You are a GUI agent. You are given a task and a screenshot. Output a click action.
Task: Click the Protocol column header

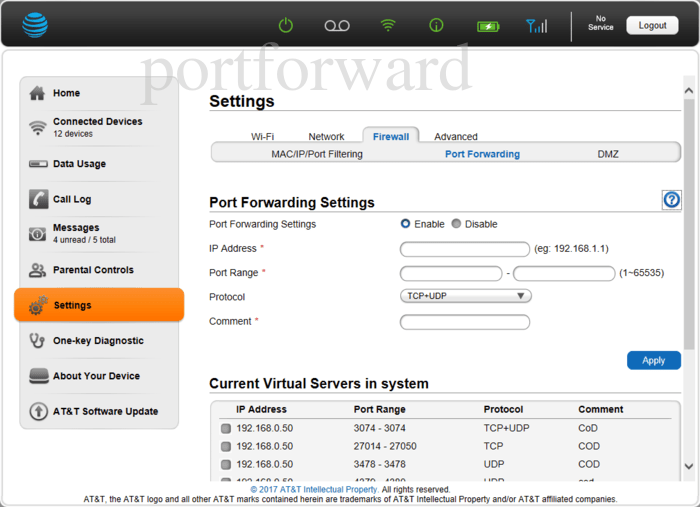[503, 409]
